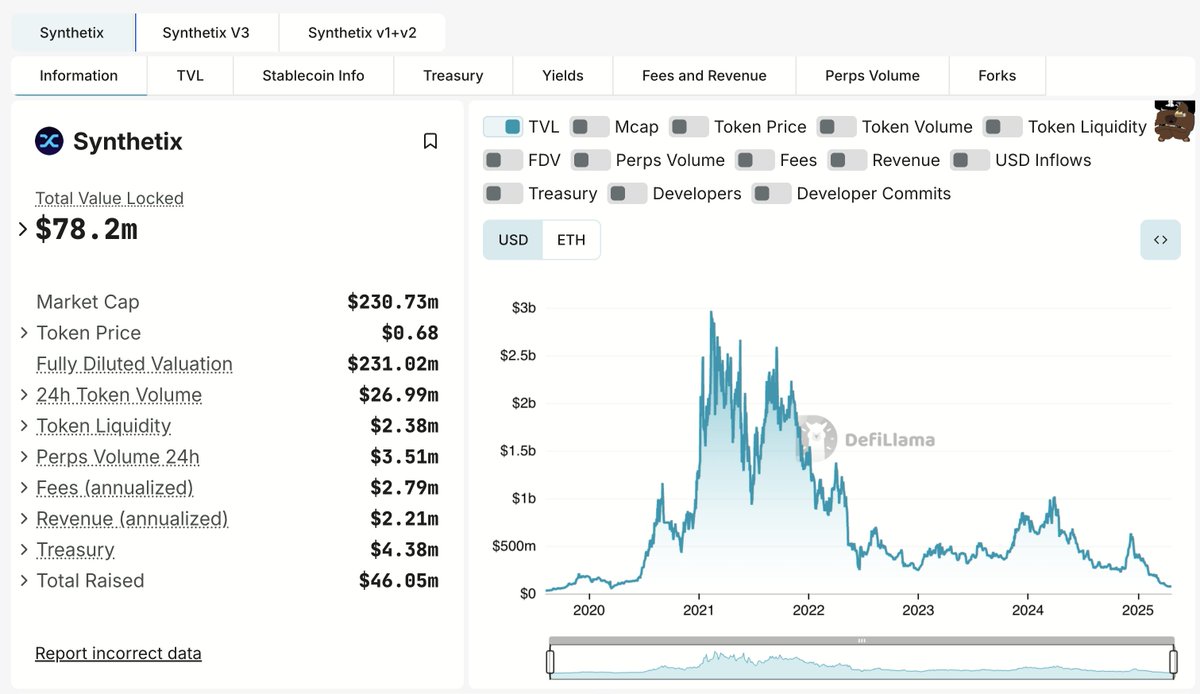Expand the Fees (annualized) row

tap(24, 488)
